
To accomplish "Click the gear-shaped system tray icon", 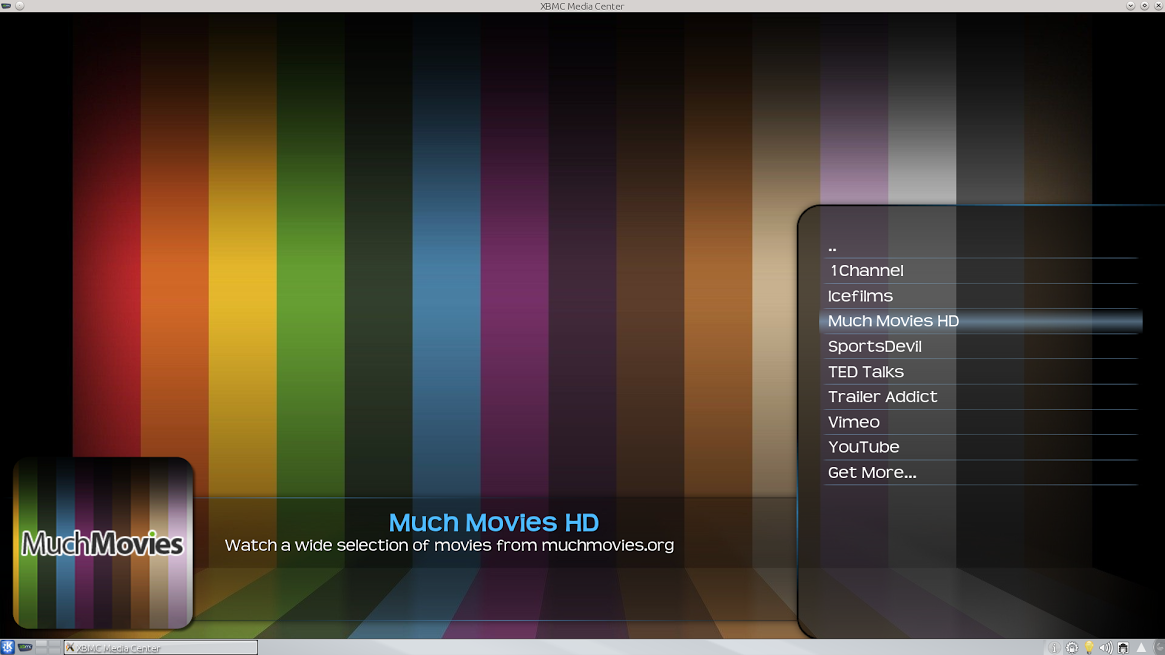I will click(x=1071, y=648).
